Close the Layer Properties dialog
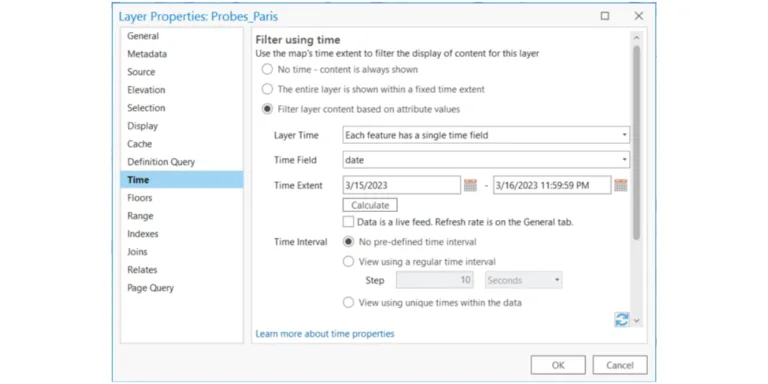This screenshot has height=384, width=768. tap(639, 16)
